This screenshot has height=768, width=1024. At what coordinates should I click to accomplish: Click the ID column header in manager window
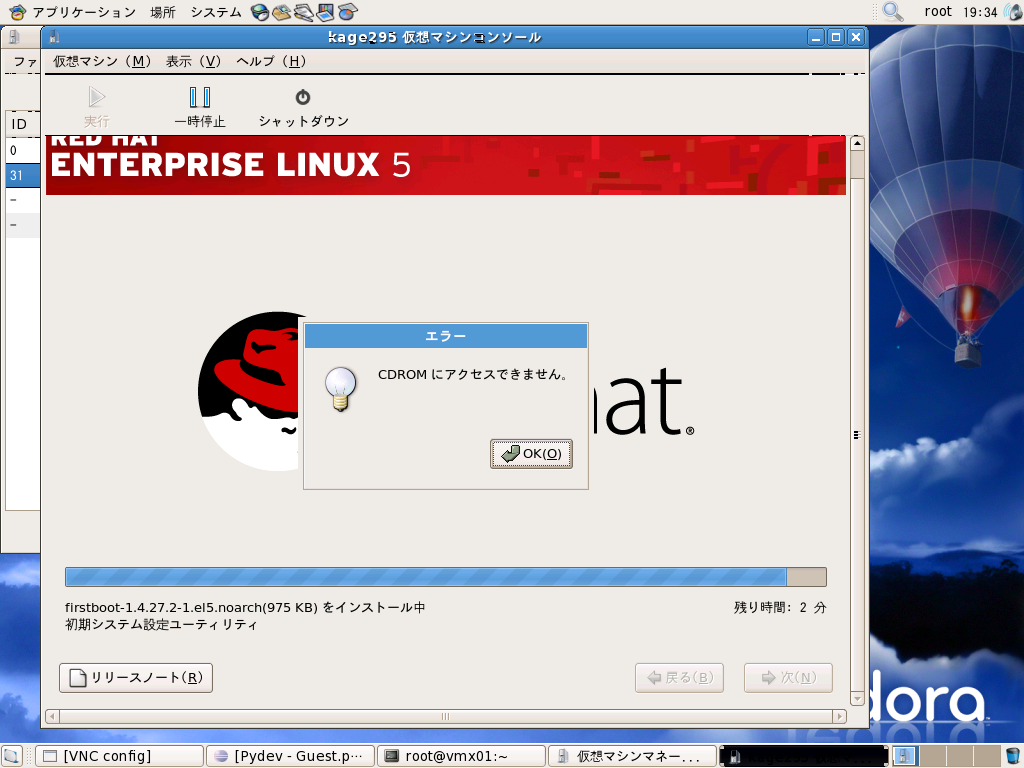tap(23, 124)
